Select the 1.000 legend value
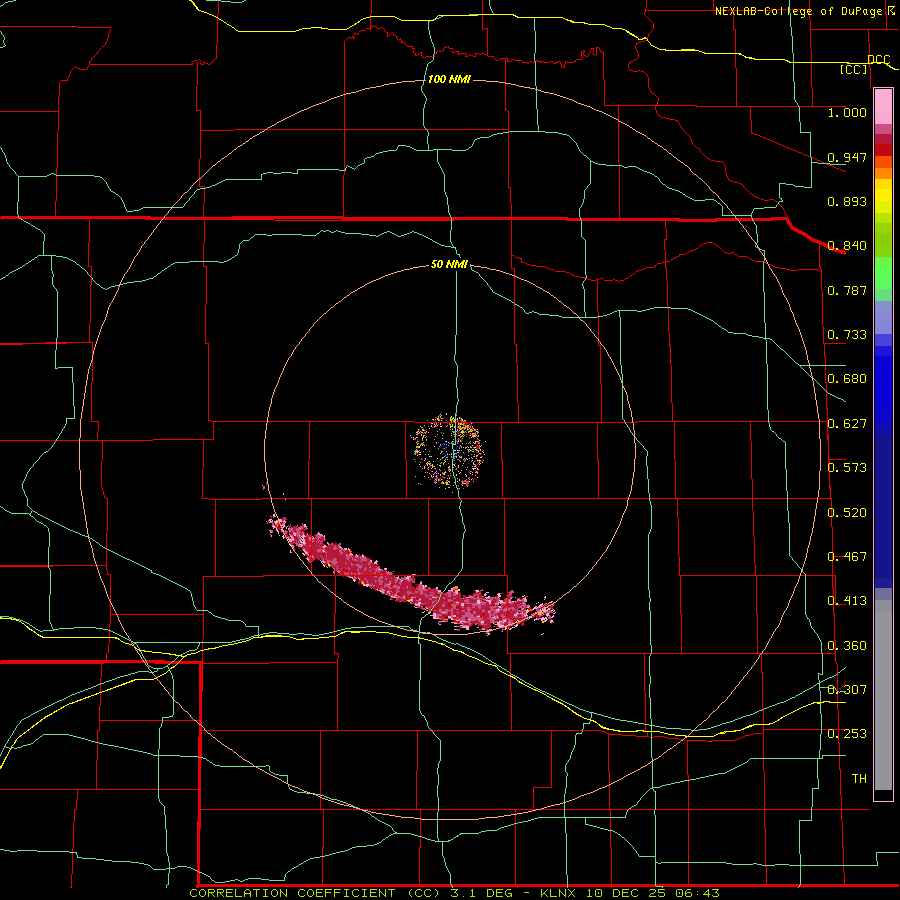The image size is (900, 900). click(x=847, y=112)
